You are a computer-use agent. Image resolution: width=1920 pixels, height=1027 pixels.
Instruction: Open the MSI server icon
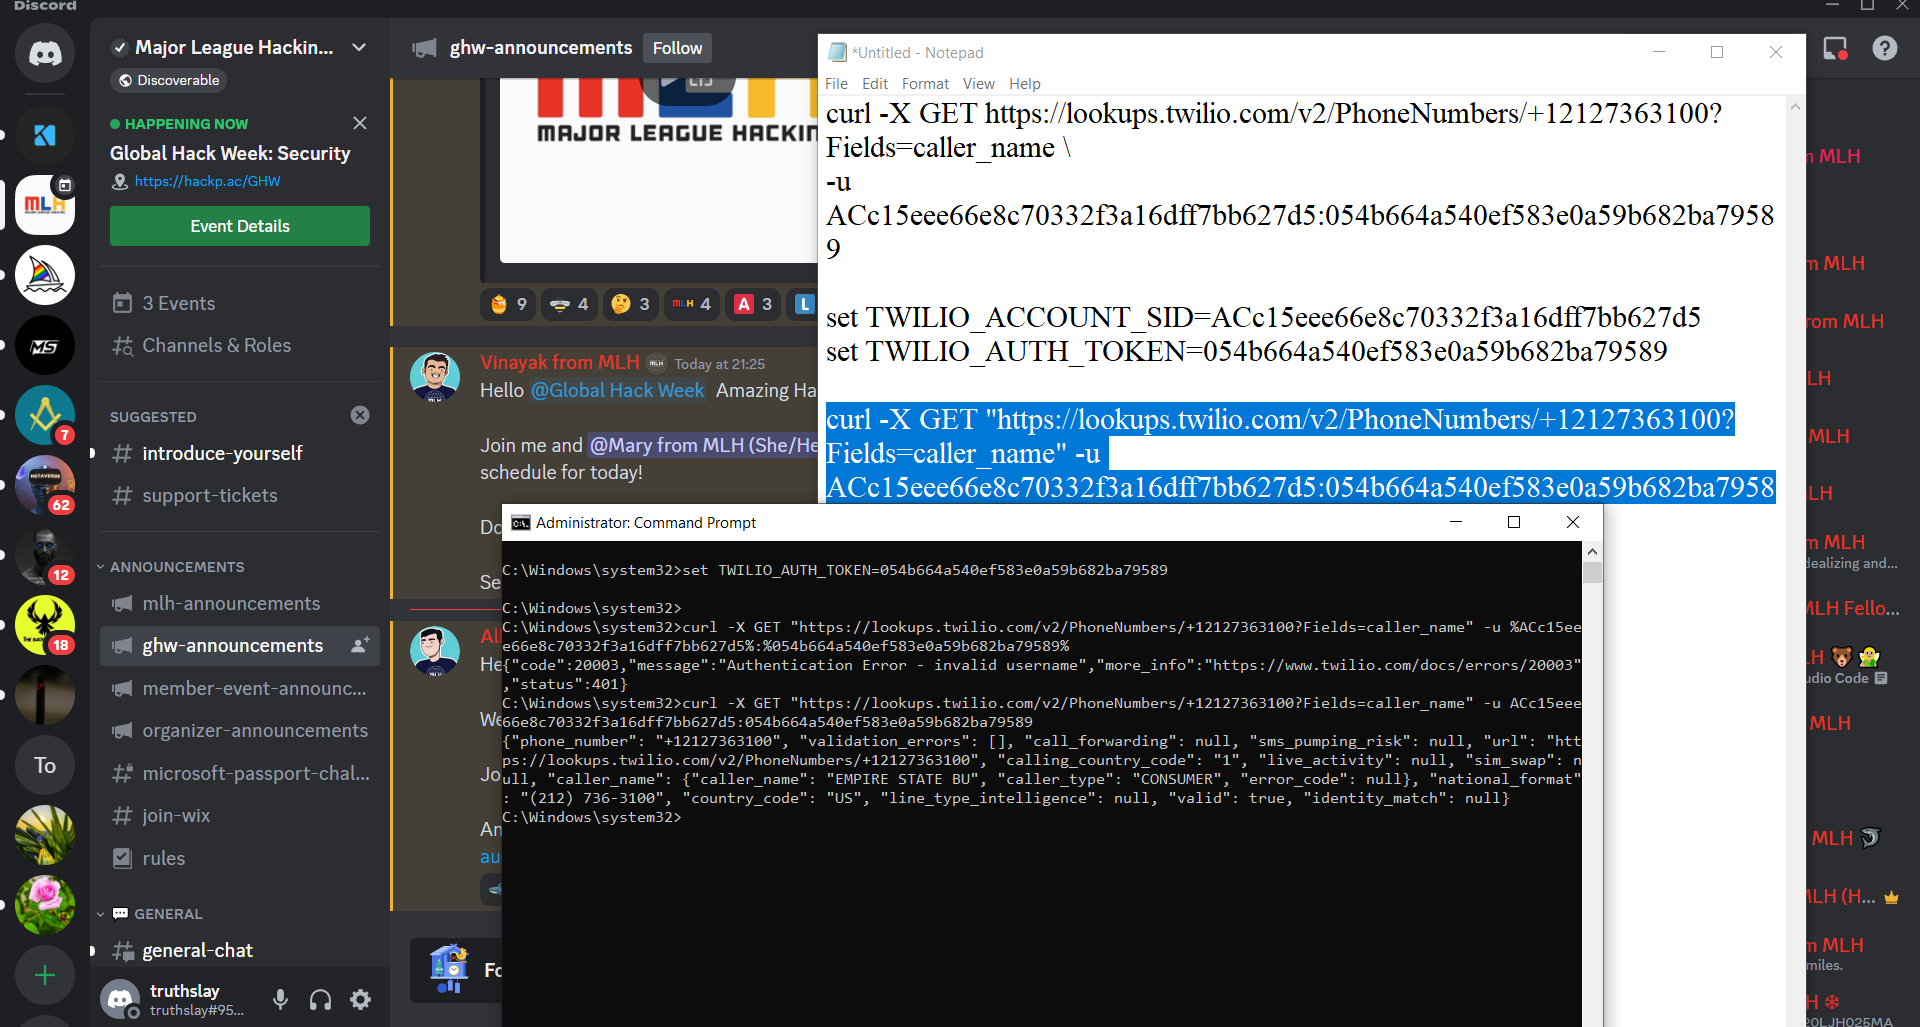(45, 345)
